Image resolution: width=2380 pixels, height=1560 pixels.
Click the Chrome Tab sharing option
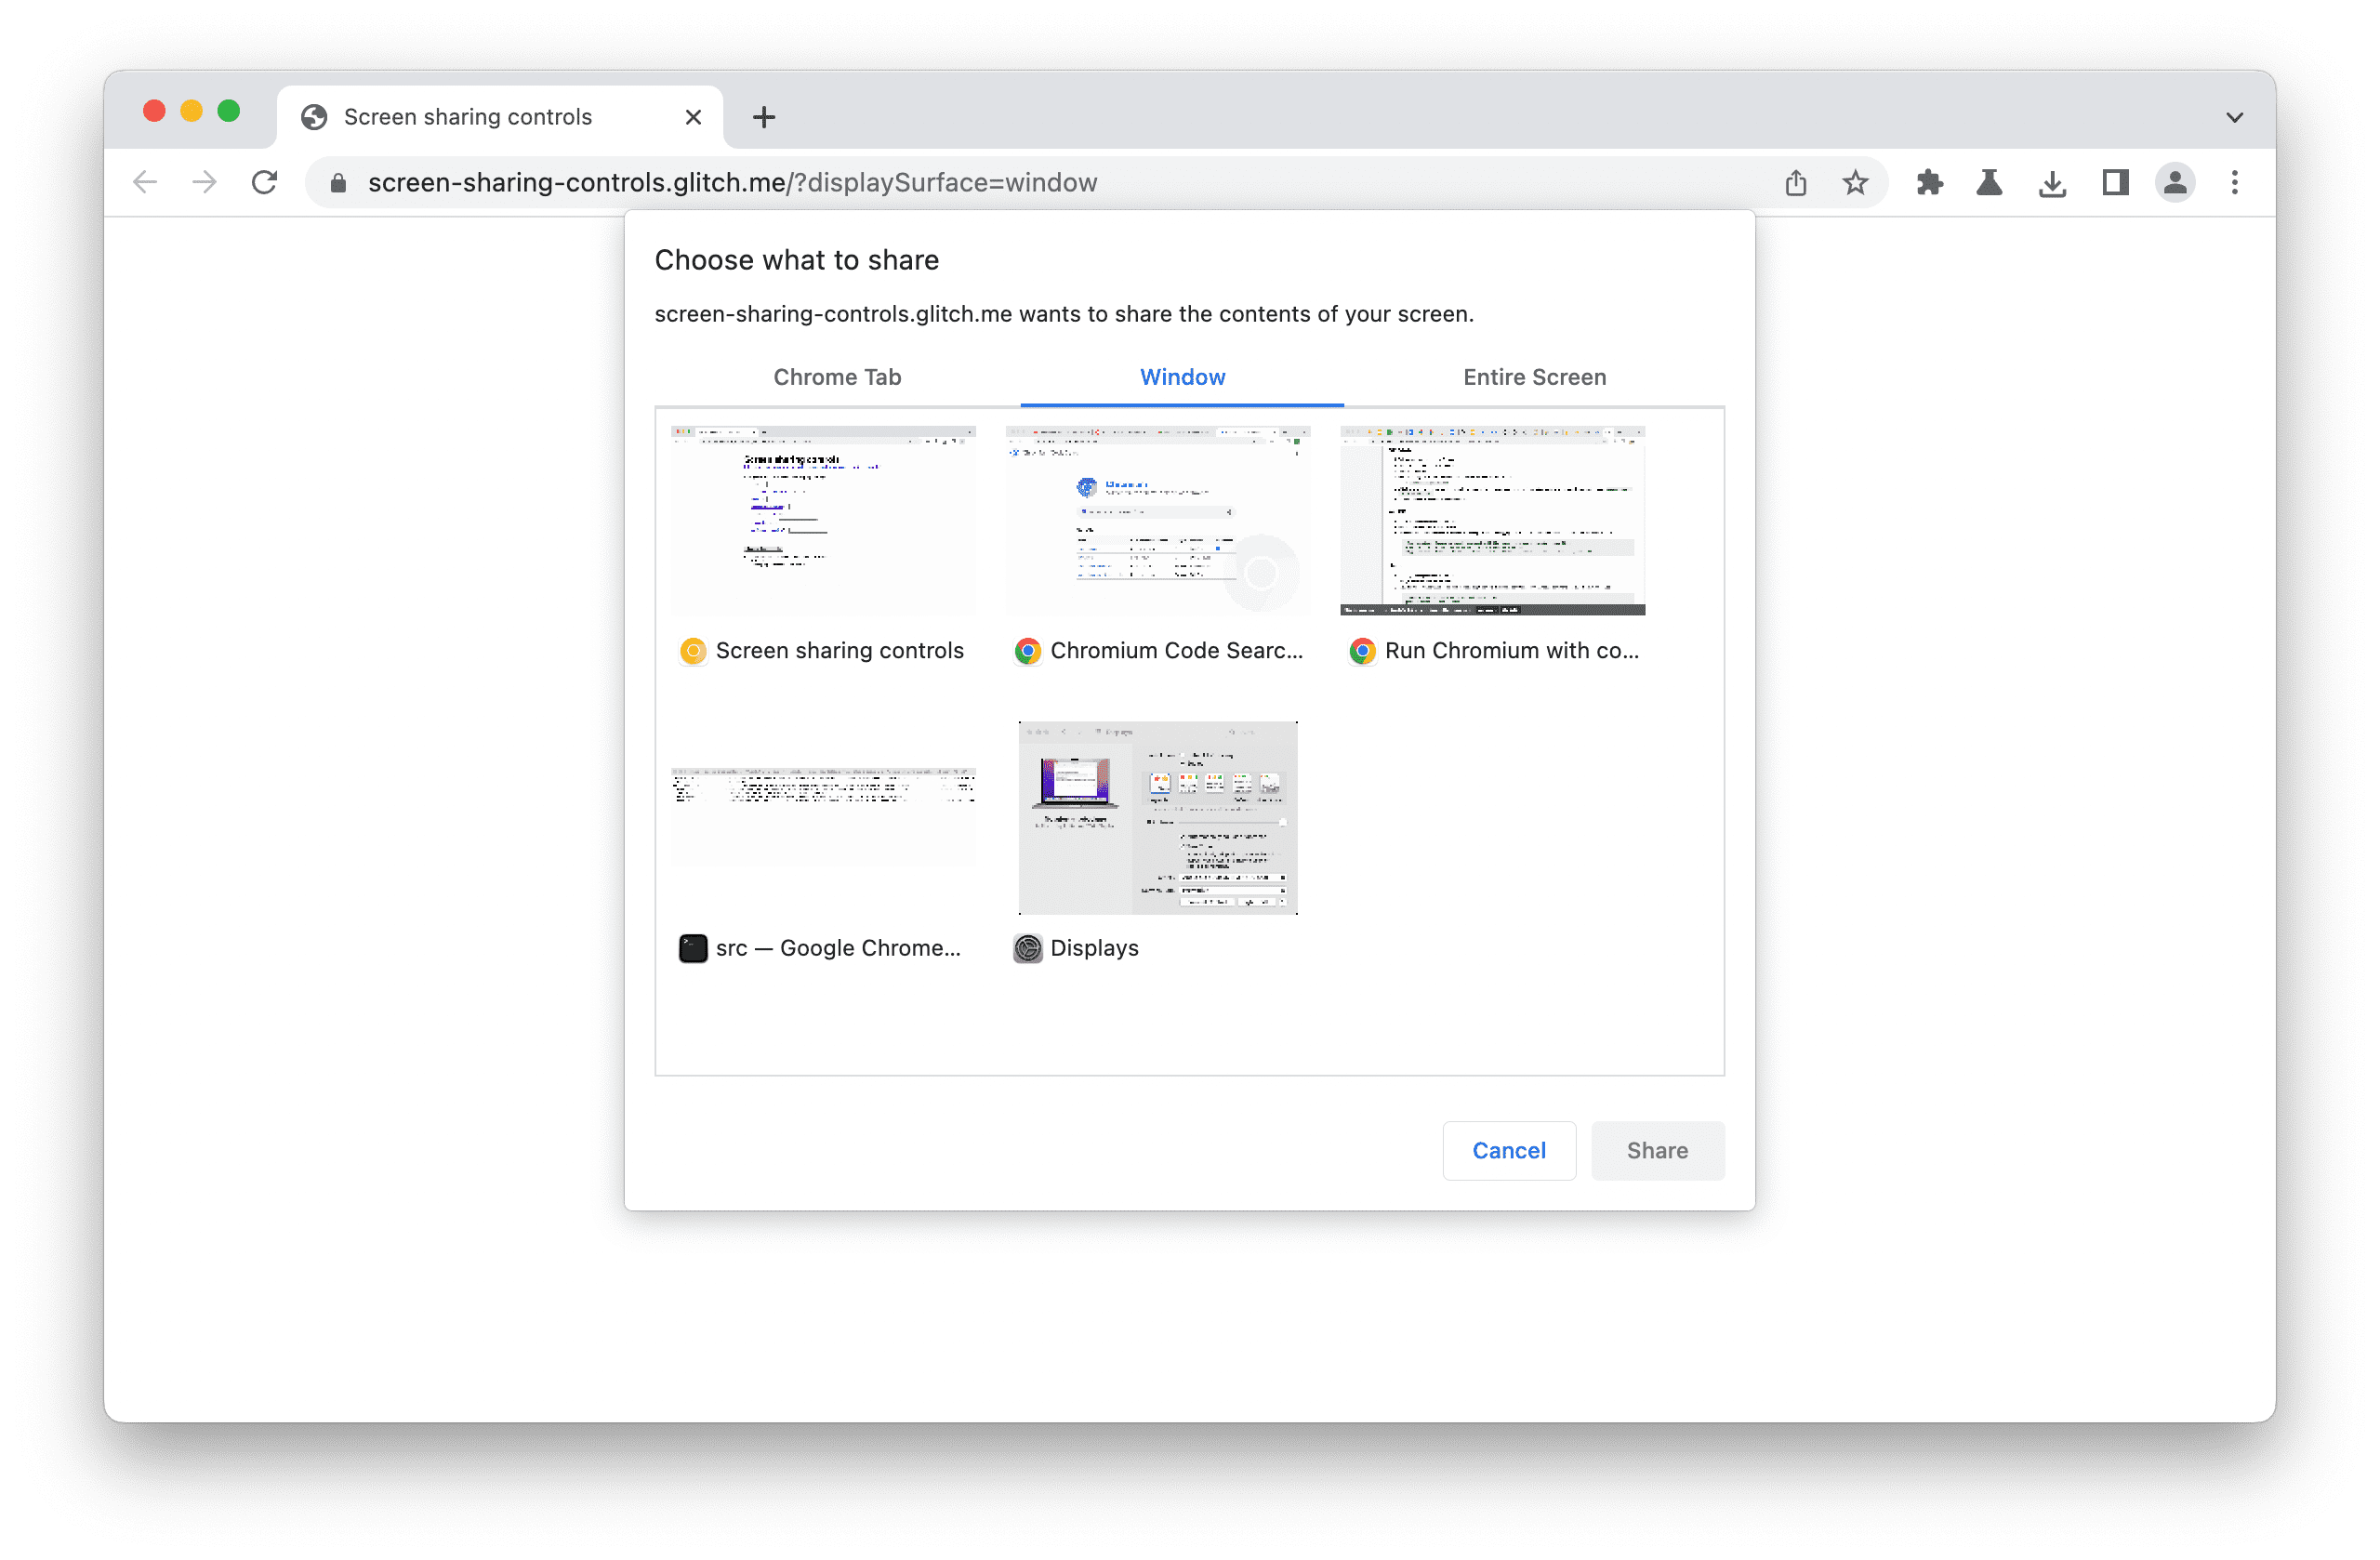pyautogui.click(x=838, y=377)
